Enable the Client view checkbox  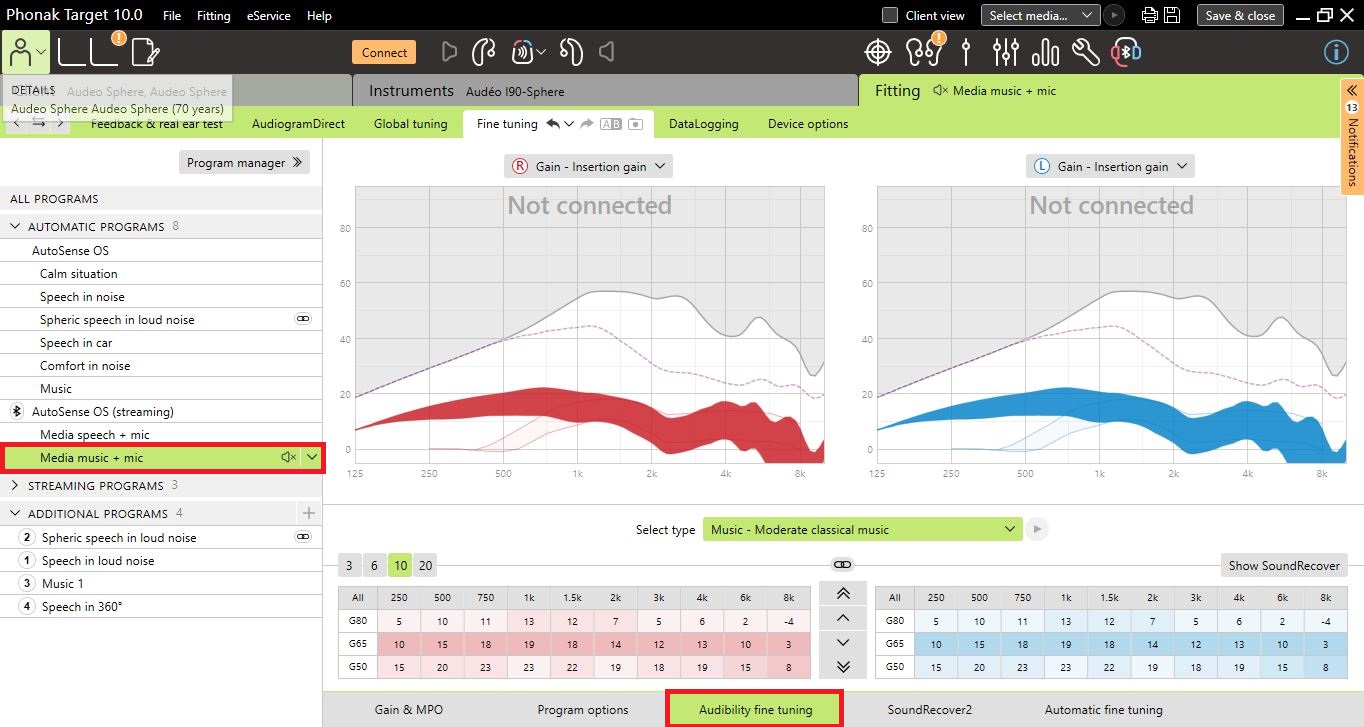pos(889,15)
